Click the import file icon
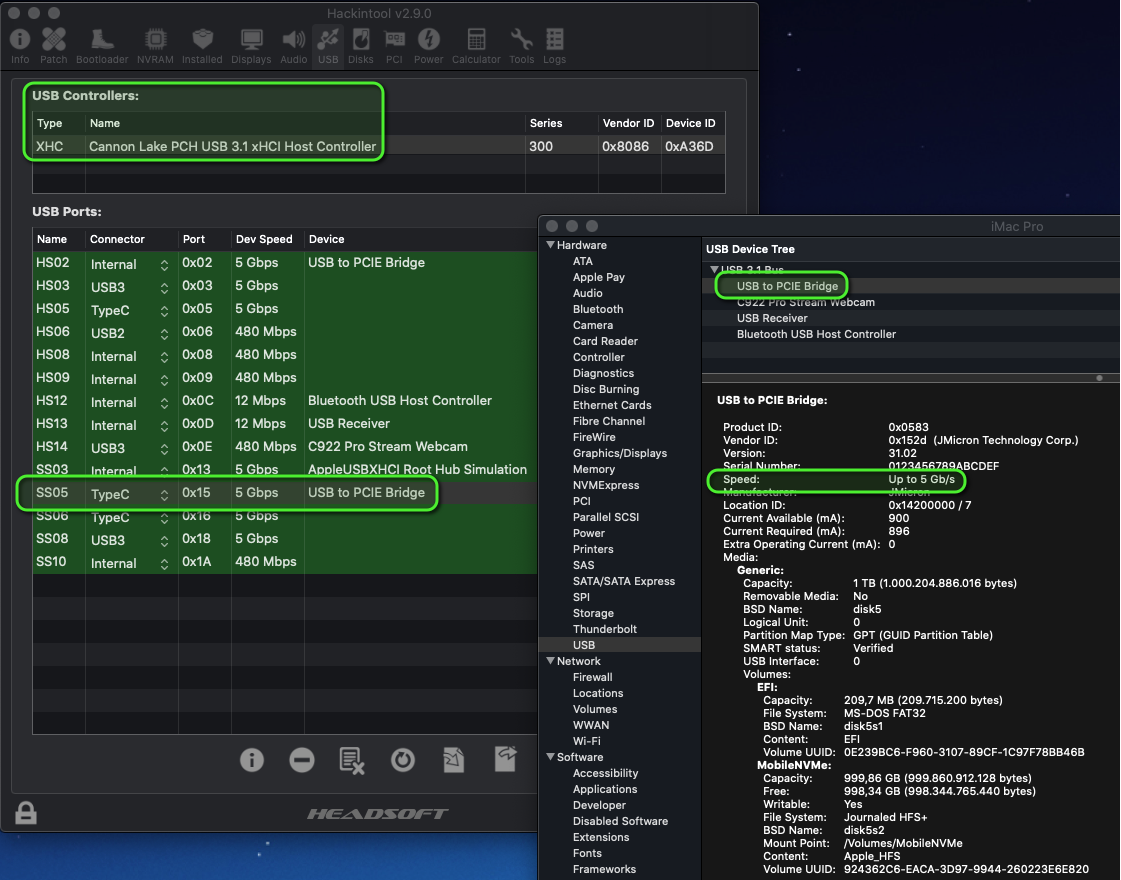The image size is (1121, 880). (x=454, y=760)
